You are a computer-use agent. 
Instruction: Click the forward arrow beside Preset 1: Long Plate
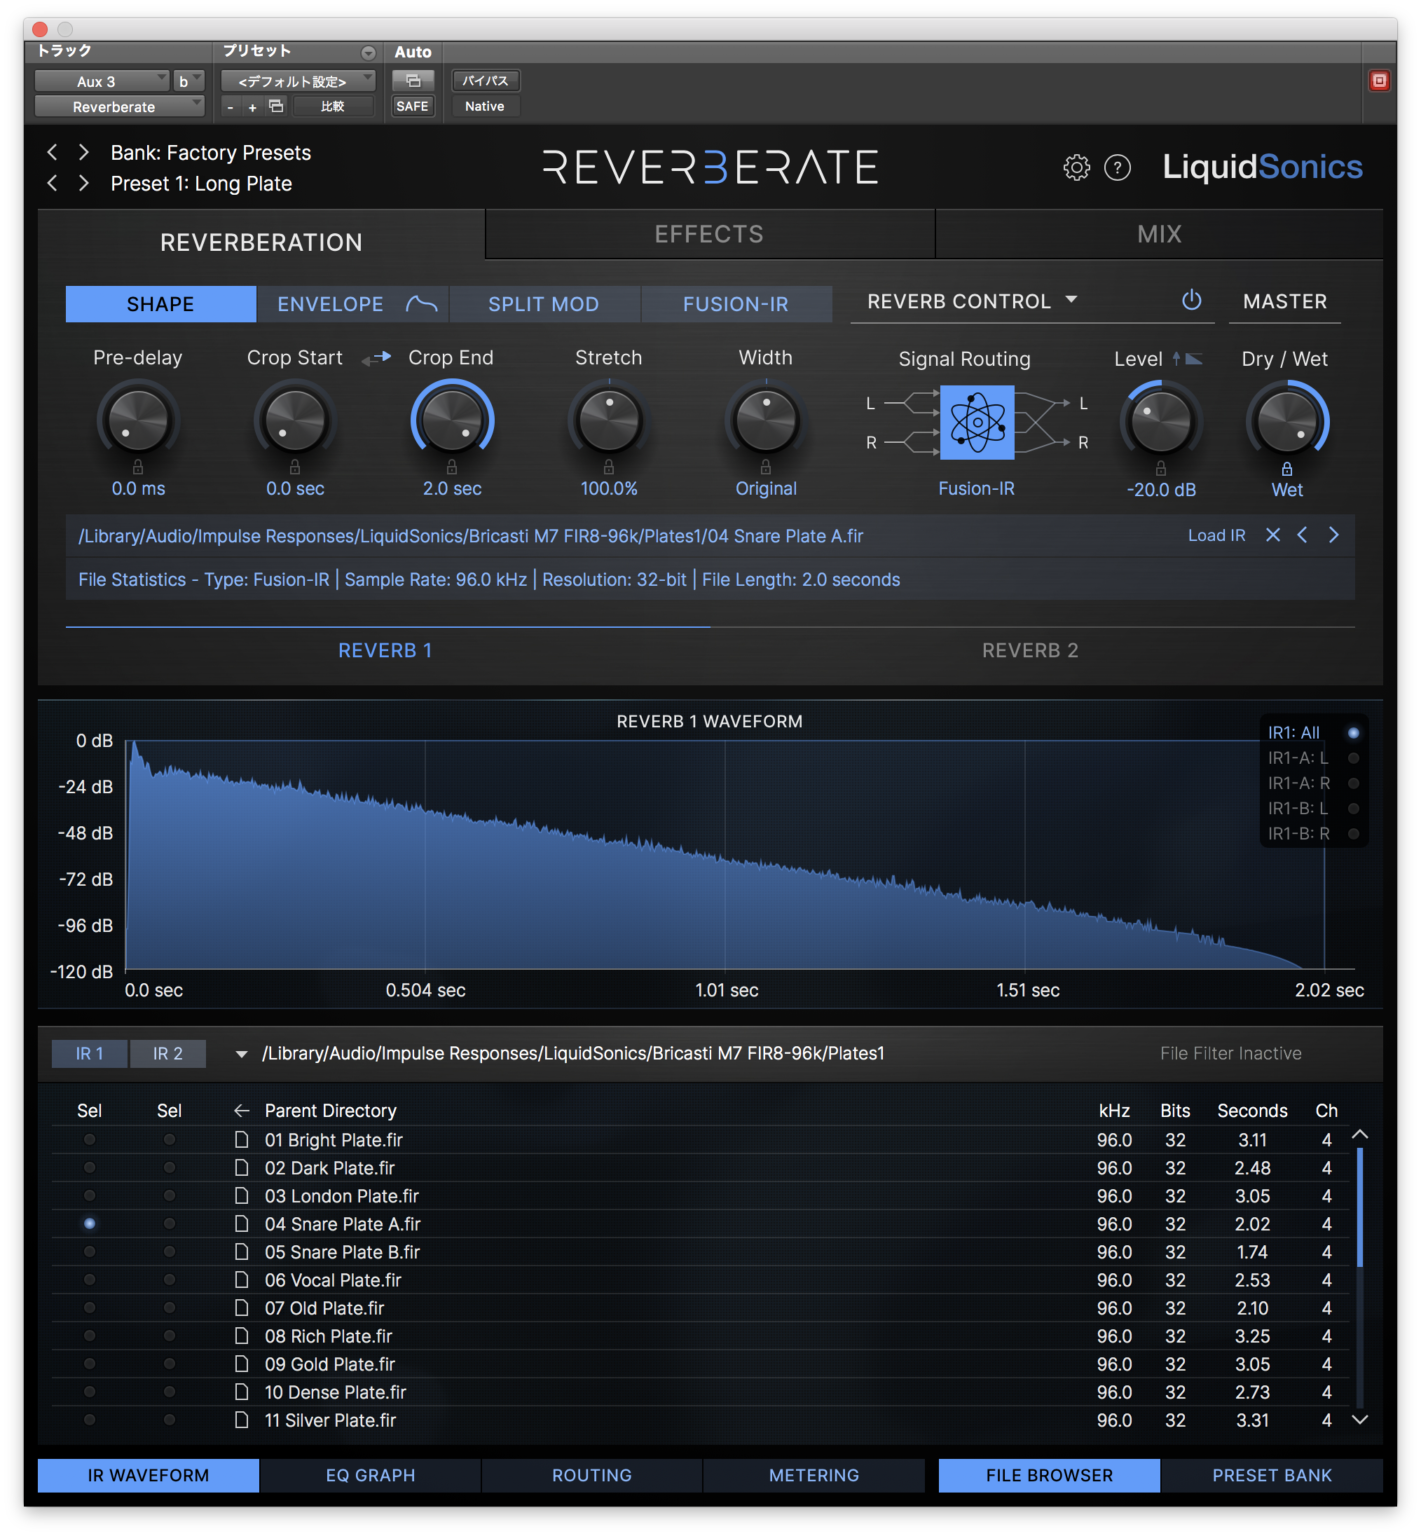[83, 183]
